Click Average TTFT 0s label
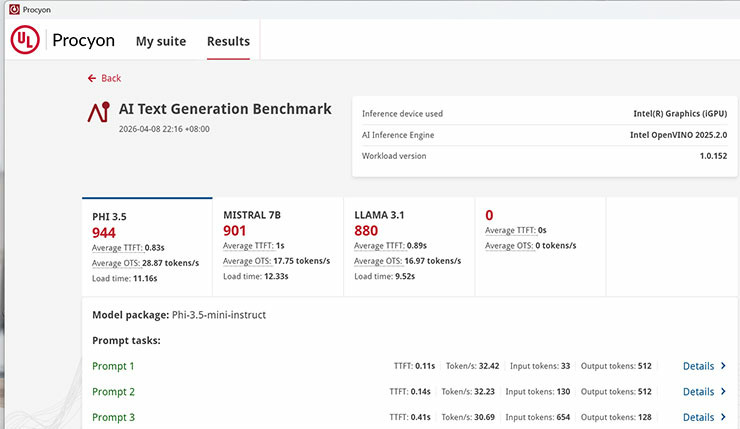The height and width of the screenshot is (429, 740). tap(516, 230)
